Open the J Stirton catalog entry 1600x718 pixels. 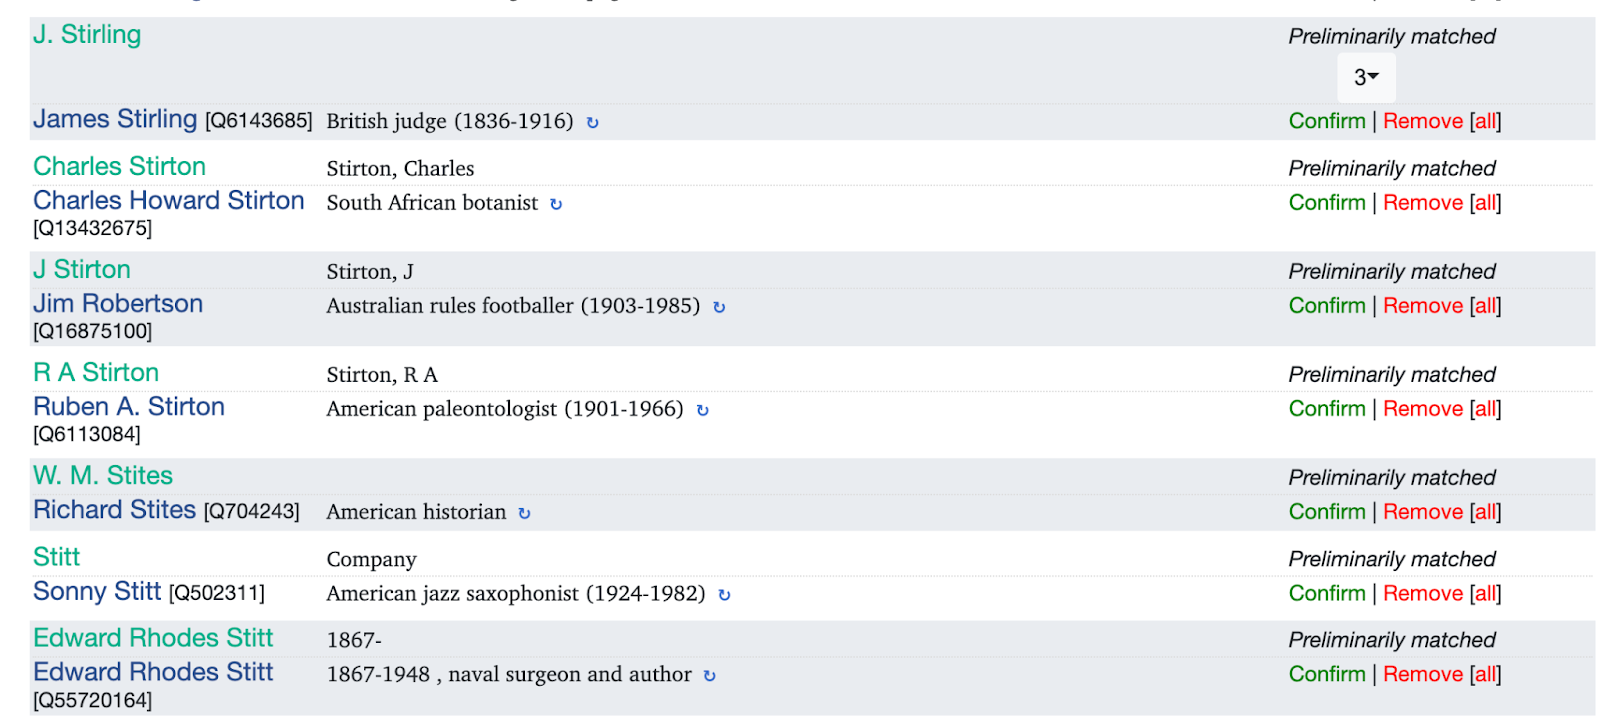[82, 269]
